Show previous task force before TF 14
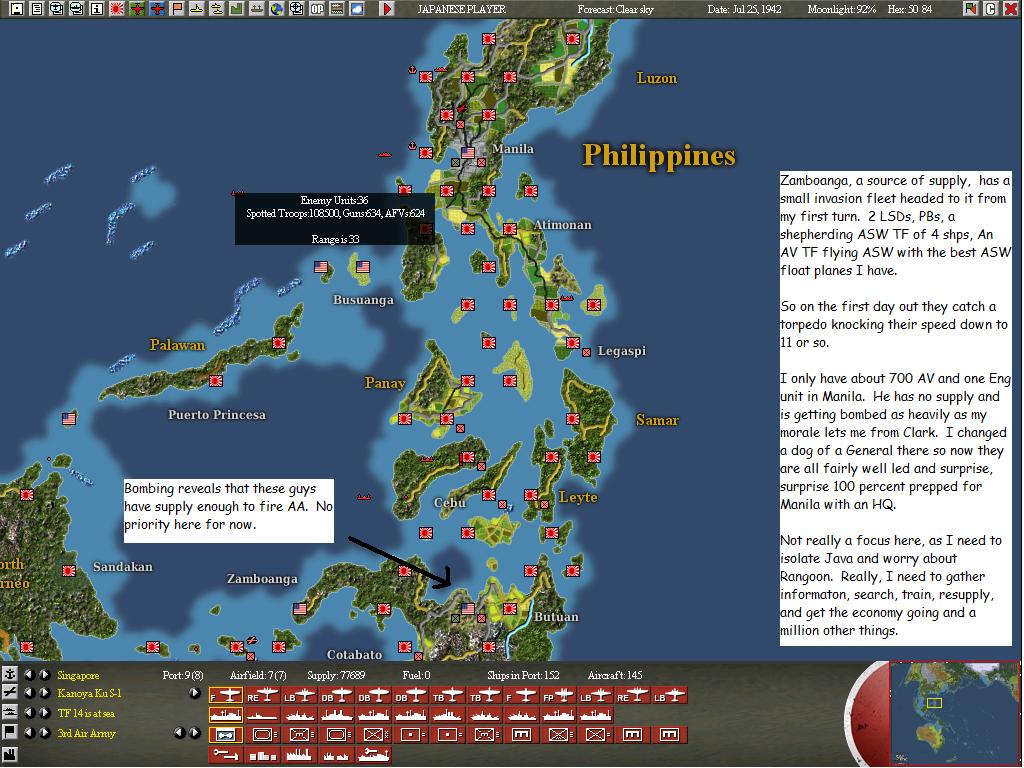This screenshot has width=1024, height=768. [x=29, y=712]
